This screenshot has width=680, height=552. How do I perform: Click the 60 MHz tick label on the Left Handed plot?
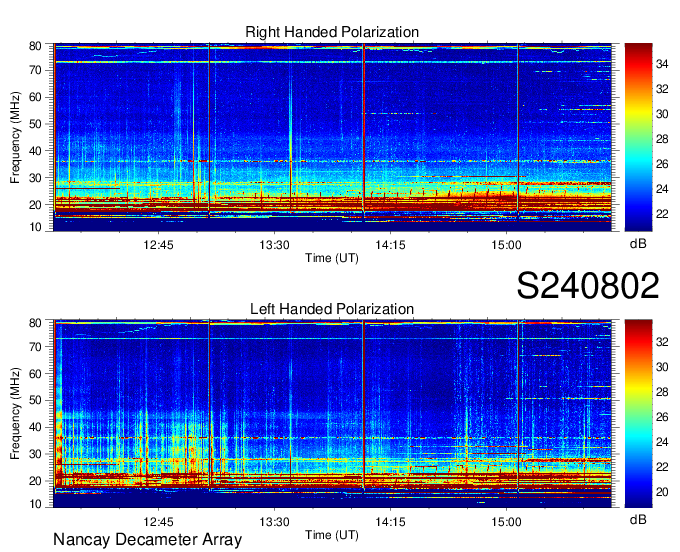point(35,374)
